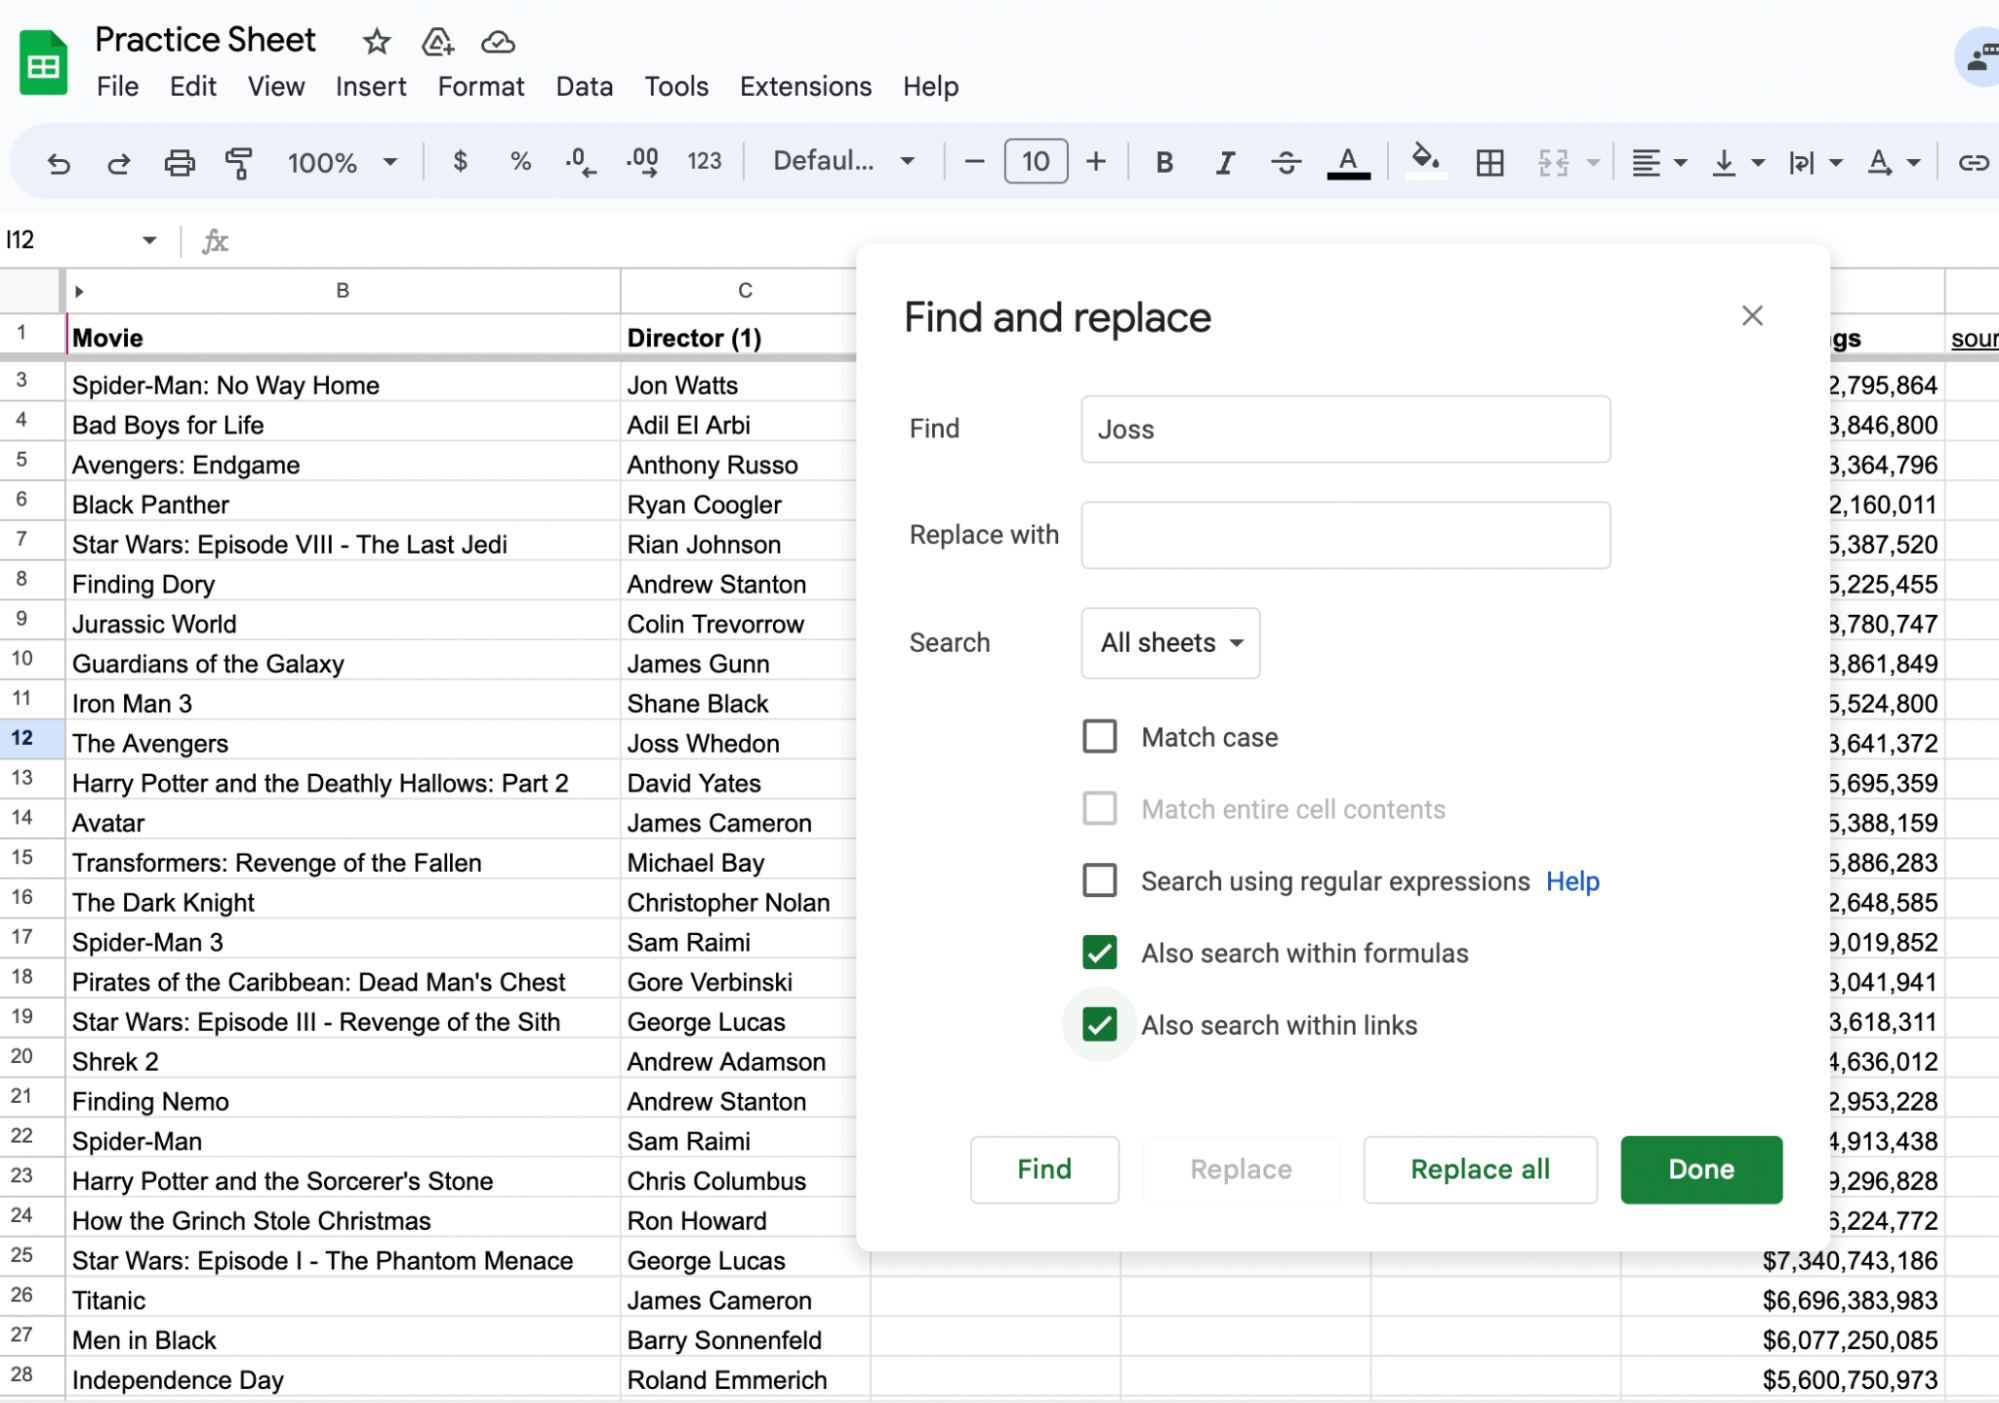This screenshot has width=1999, height=1403.
Task: Expand text wrapping dropdown arrow
Action: 1836,162
